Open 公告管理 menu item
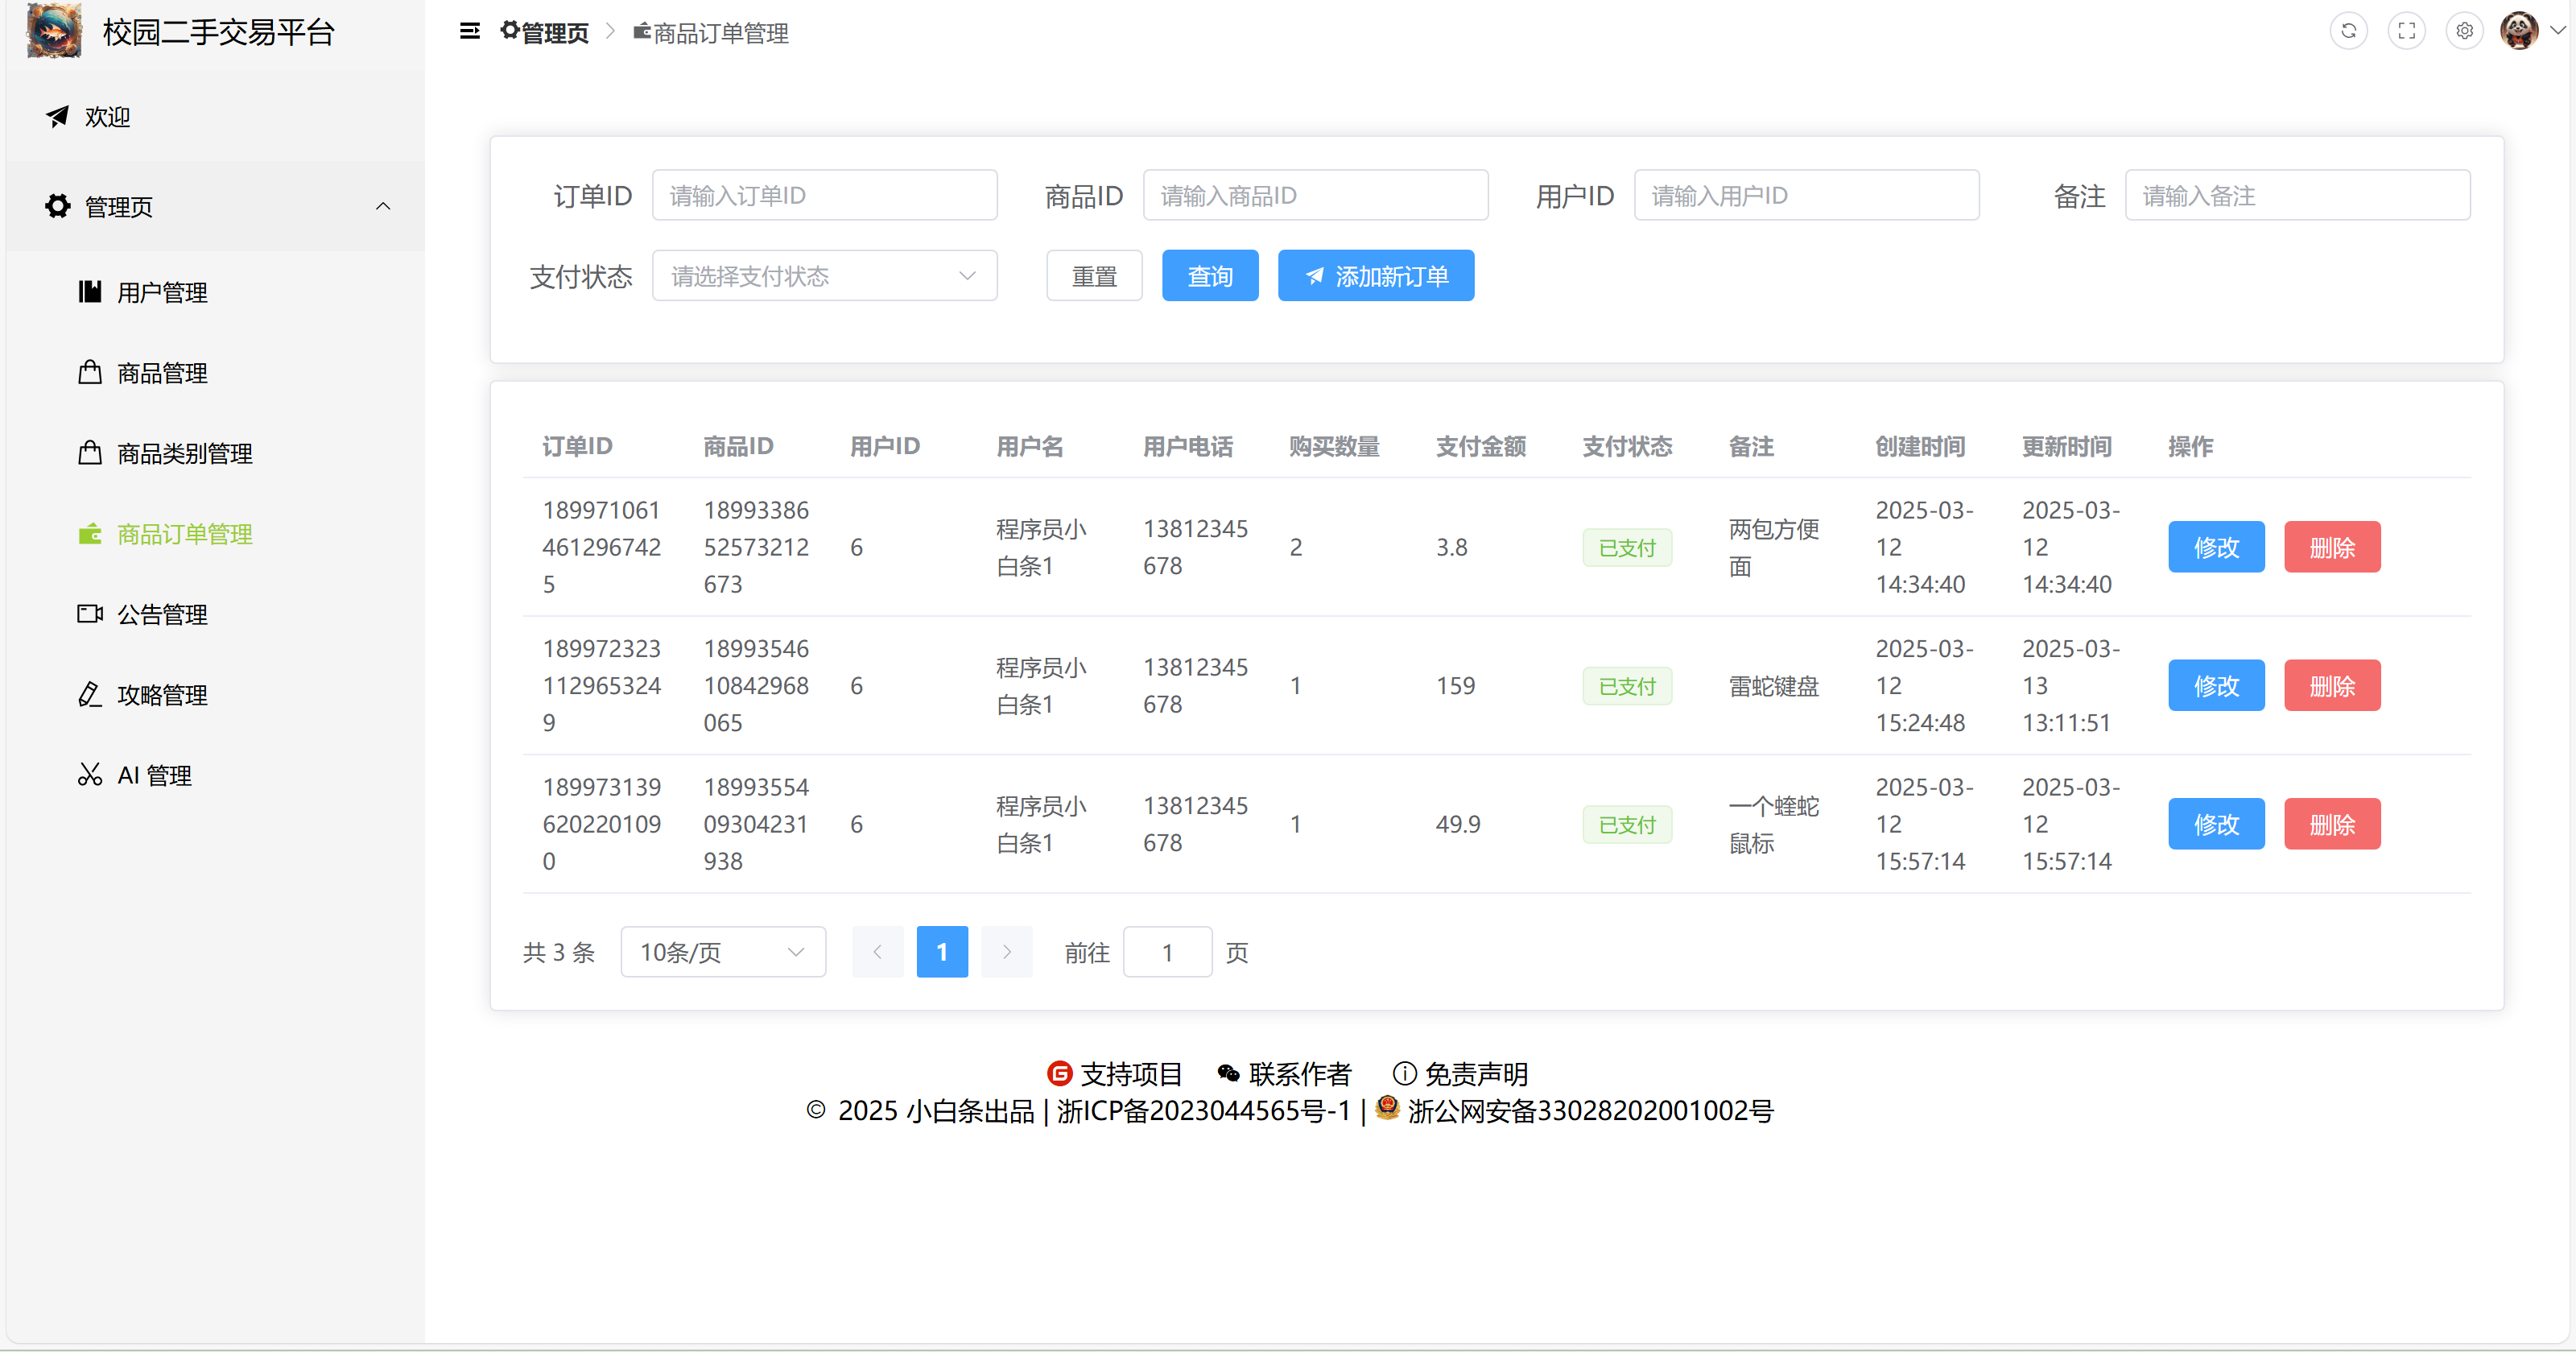The image size is (2576, 1352). 162,614
